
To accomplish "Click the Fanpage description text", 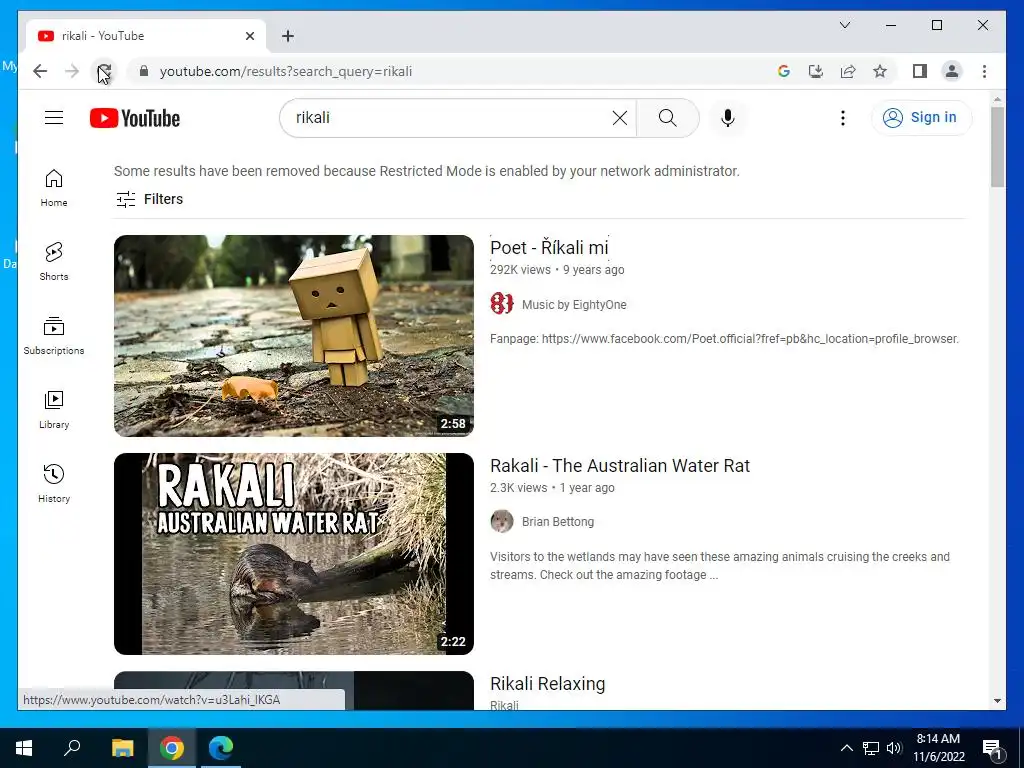I will coord(724,339).
